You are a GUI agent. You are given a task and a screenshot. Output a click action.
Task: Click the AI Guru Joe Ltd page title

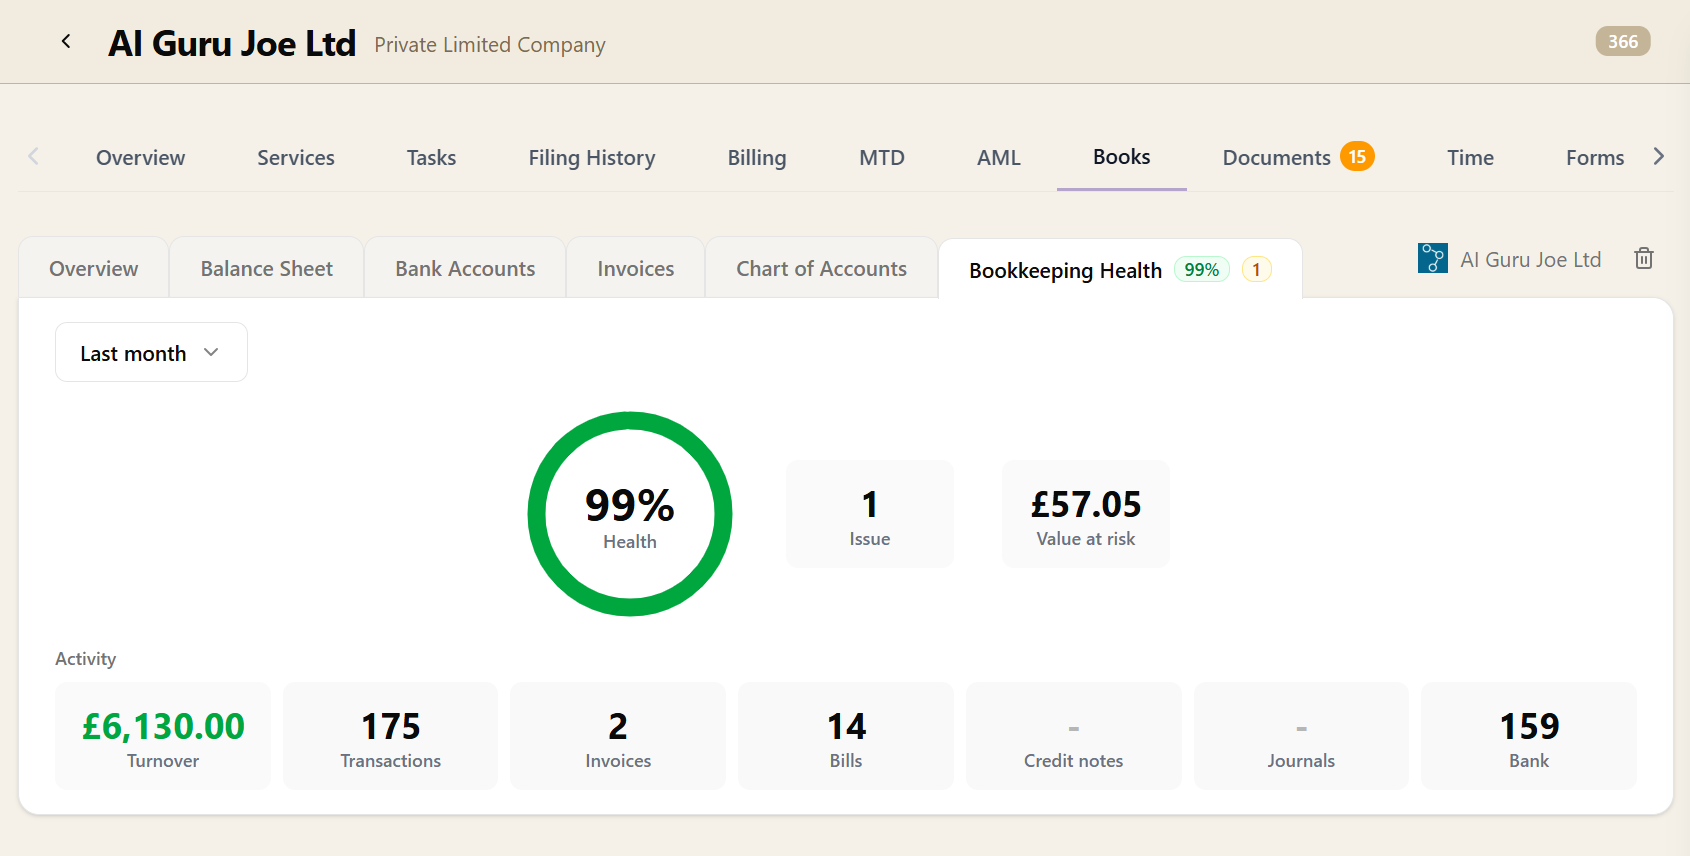pos(232,43)
